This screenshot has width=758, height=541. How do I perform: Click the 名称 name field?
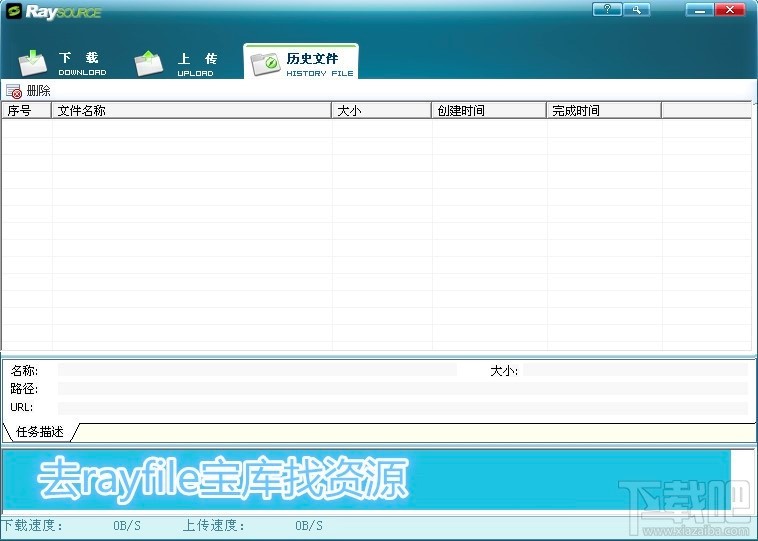pos(257,370)
